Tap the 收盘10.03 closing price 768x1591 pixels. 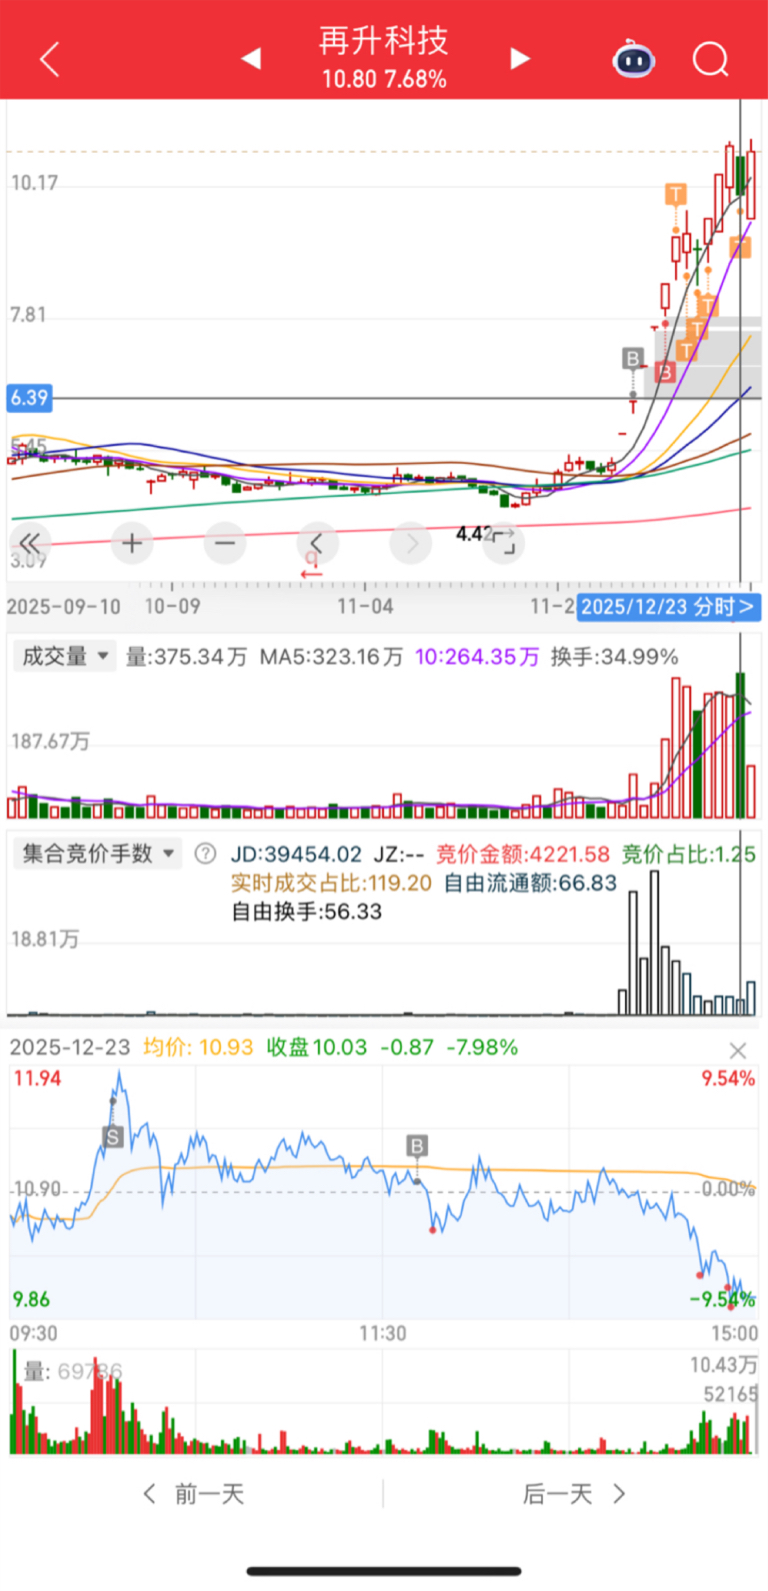[317, 1047]
